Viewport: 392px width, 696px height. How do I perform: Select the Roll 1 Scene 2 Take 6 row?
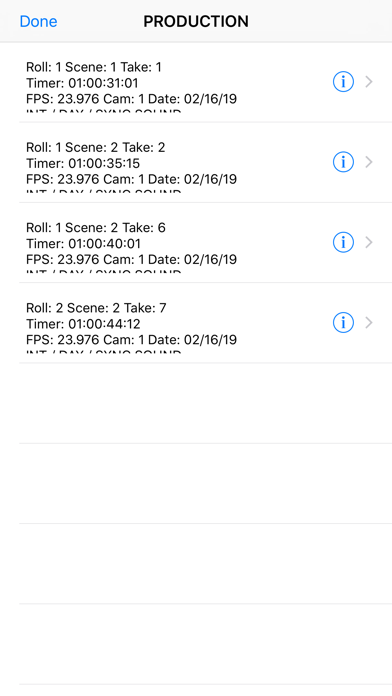[x=196, y=243]
